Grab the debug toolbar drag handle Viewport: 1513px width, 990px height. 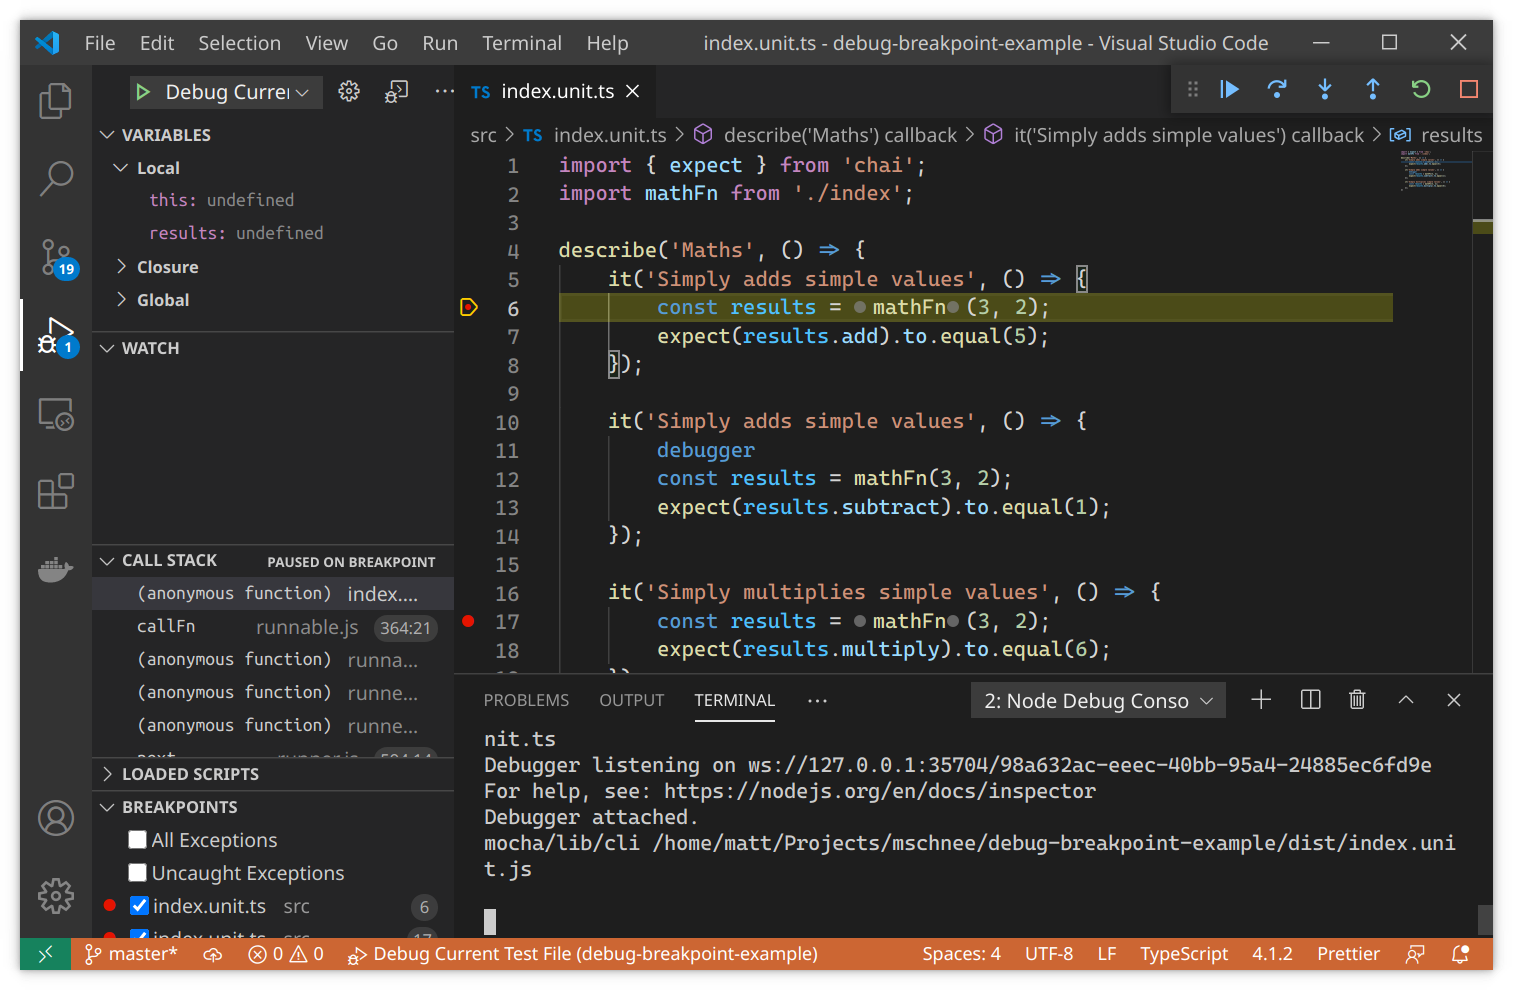pyautogui.click(x=1192, y=90)
